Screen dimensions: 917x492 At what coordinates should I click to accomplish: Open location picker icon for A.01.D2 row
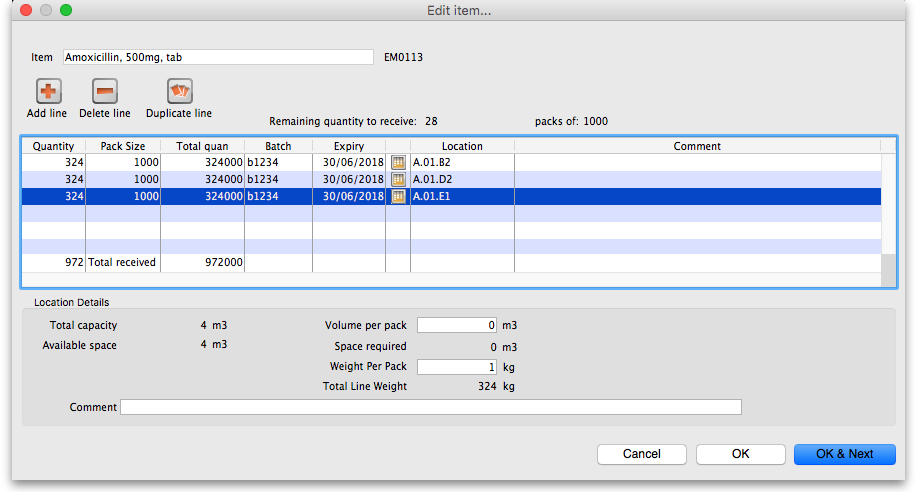(x=398, y=179)
